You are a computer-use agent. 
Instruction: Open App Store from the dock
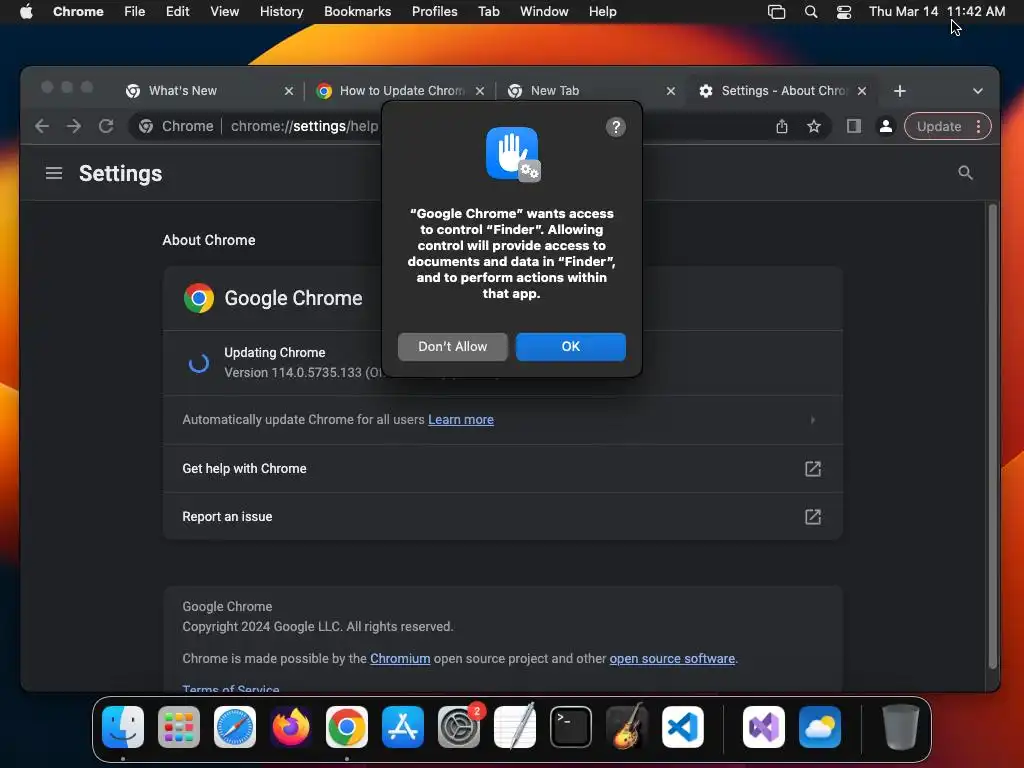(403, 727)
